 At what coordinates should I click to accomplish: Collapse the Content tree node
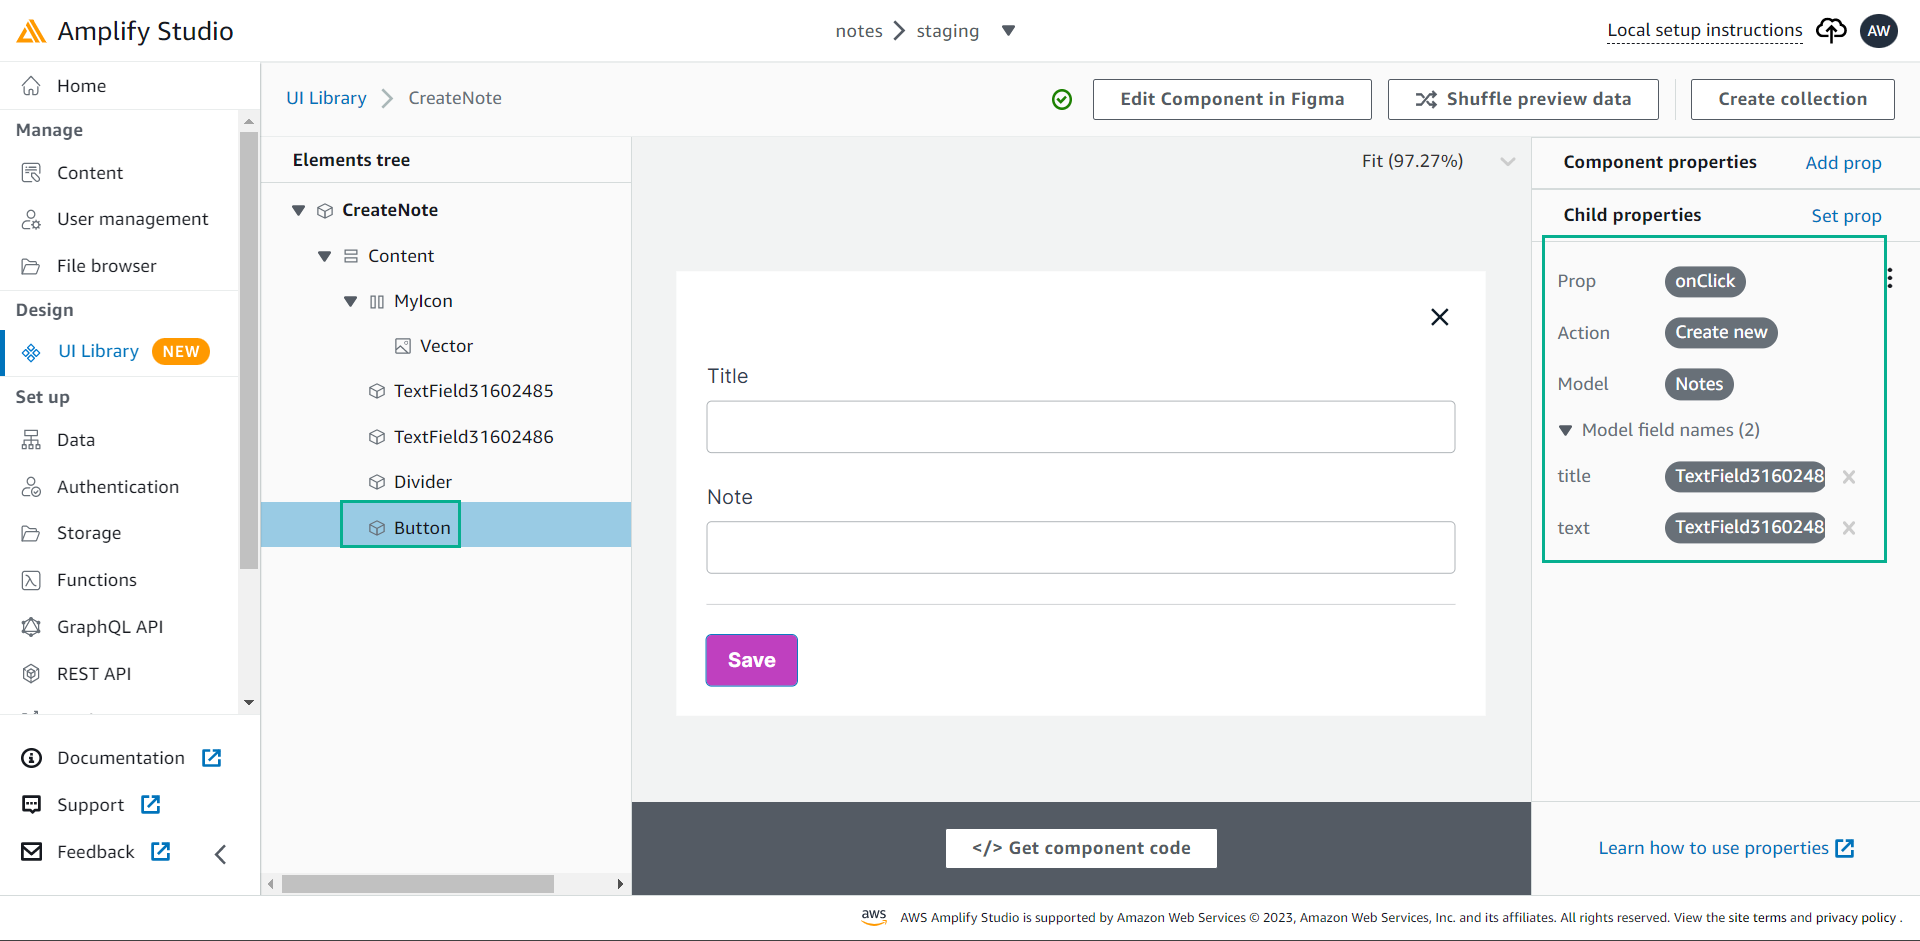click(x=324, y=256)
